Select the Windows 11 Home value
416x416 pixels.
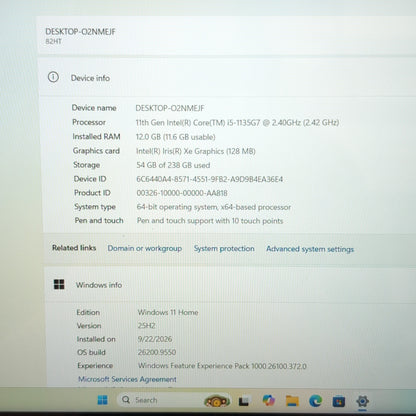point(168,312)
